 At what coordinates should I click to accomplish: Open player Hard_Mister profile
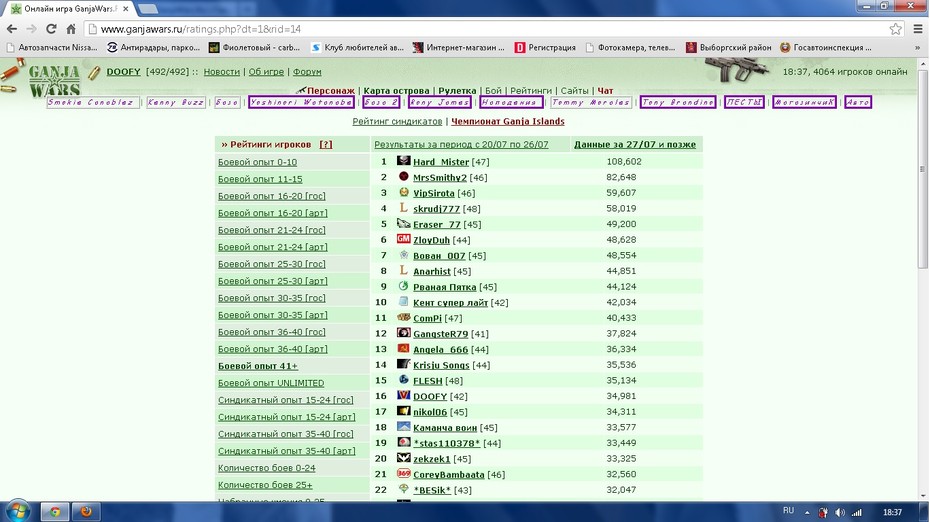tap(441, 162)
